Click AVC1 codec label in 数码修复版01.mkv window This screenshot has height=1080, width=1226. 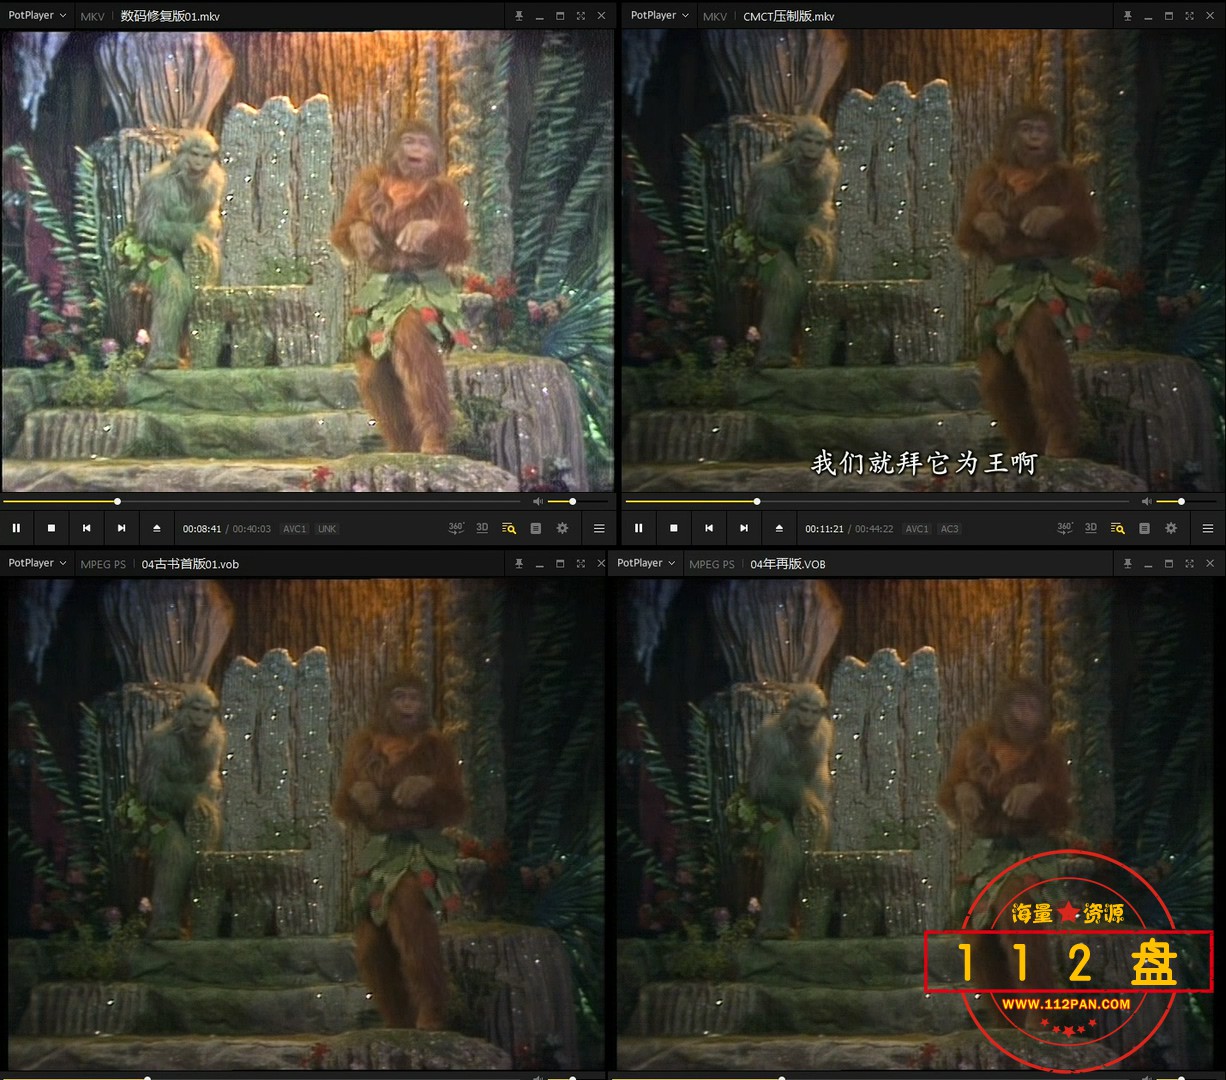point(295,529)
